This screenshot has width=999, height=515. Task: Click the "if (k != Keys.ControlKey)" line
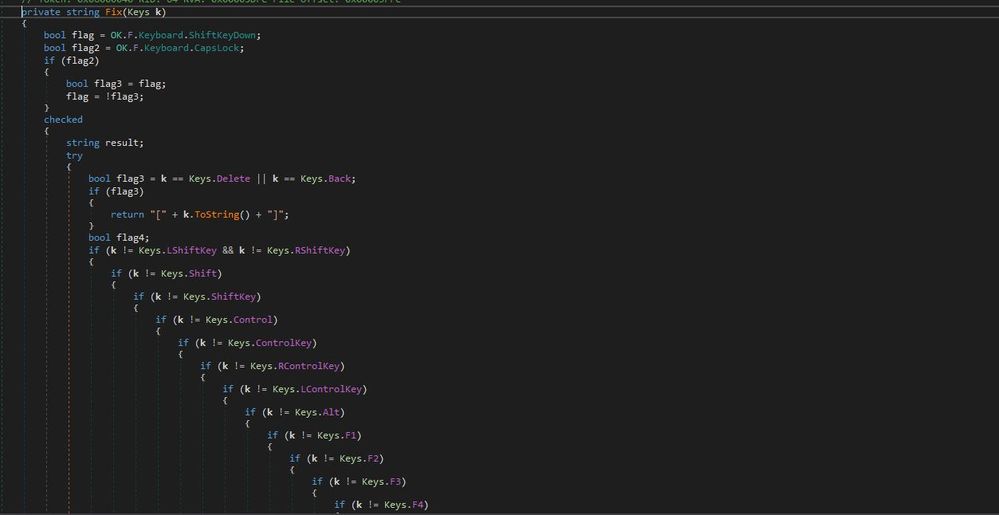pyautogui.click(x=247, y=343)
